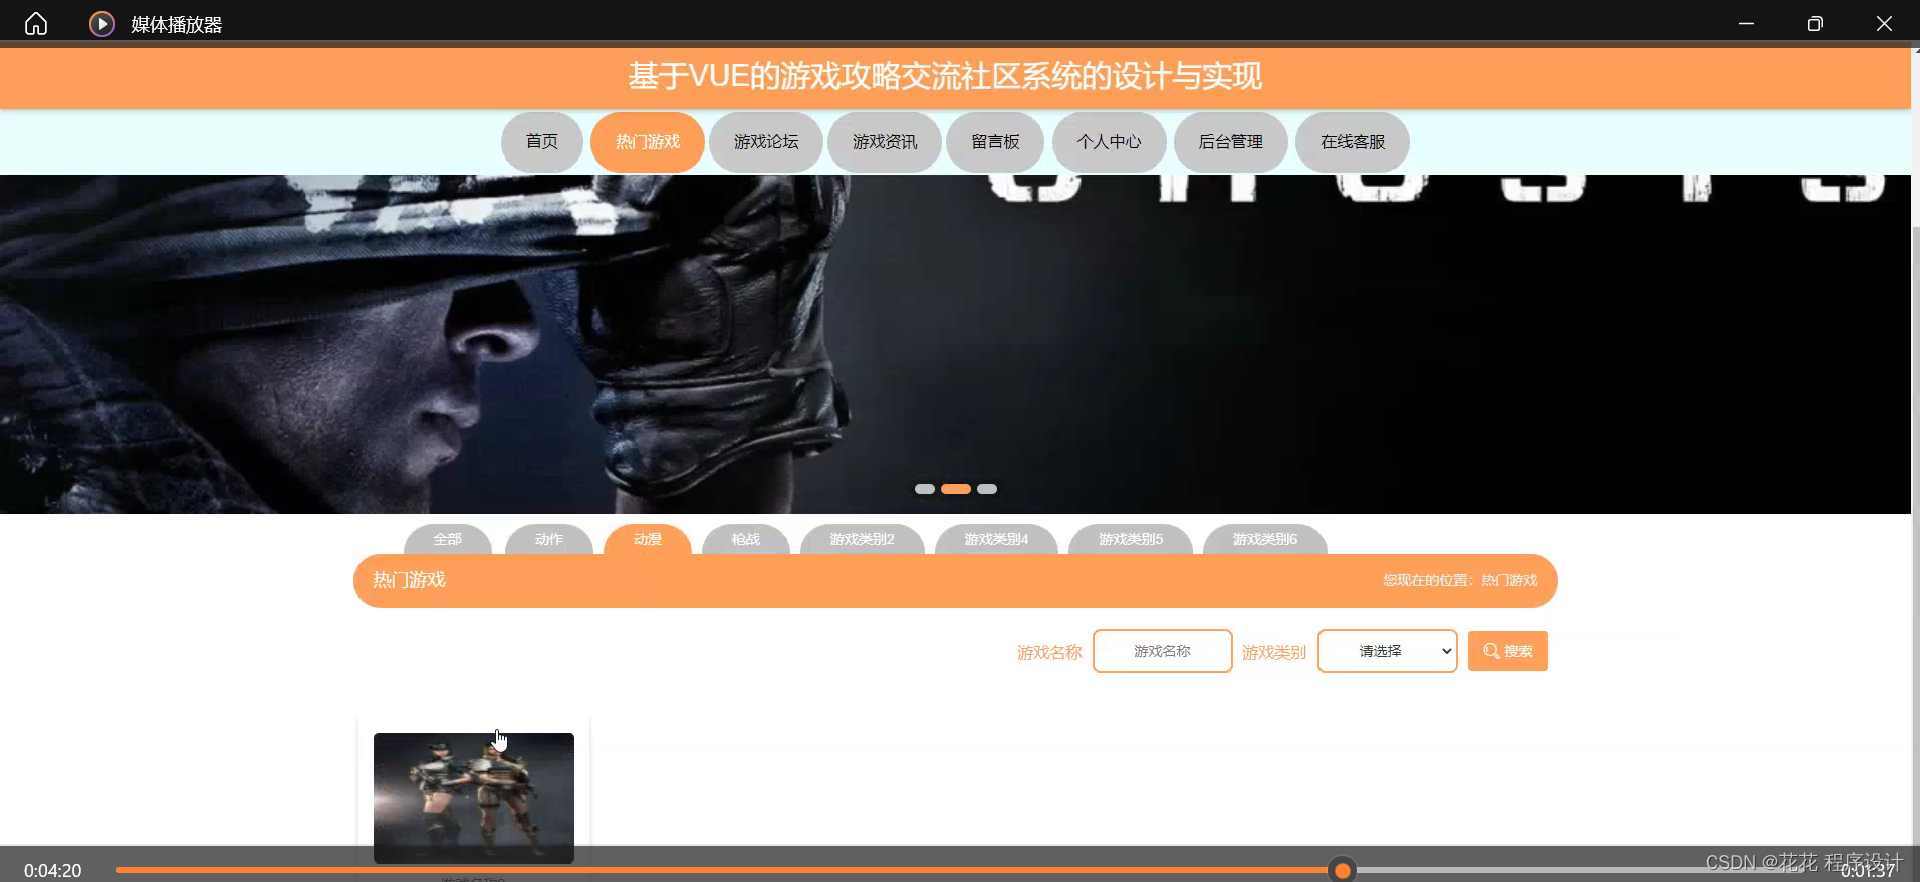Select the 游戏类别2 category tab
Viewport: 1920px width, 882px height.
tap(862, 539)
